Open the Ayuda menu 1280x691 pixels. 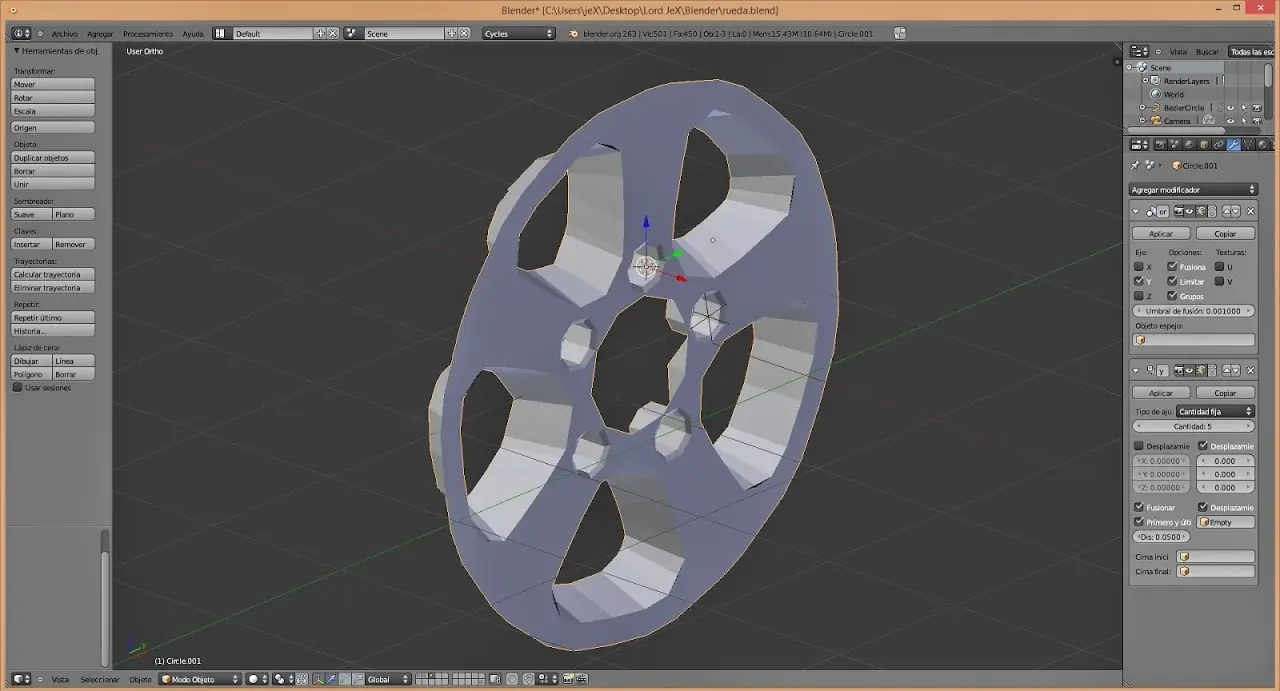coord(193,34)
